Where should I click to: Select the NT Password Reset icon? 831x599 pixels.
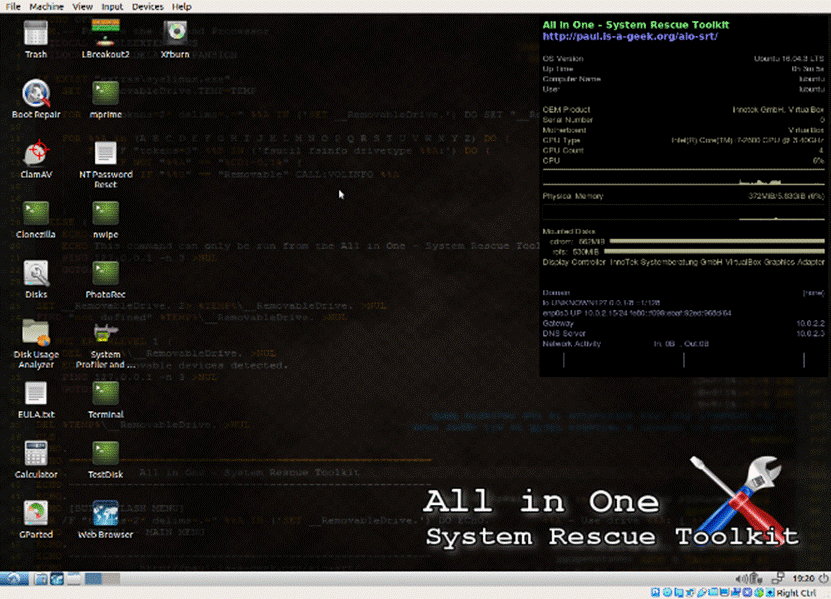(105, 164)
